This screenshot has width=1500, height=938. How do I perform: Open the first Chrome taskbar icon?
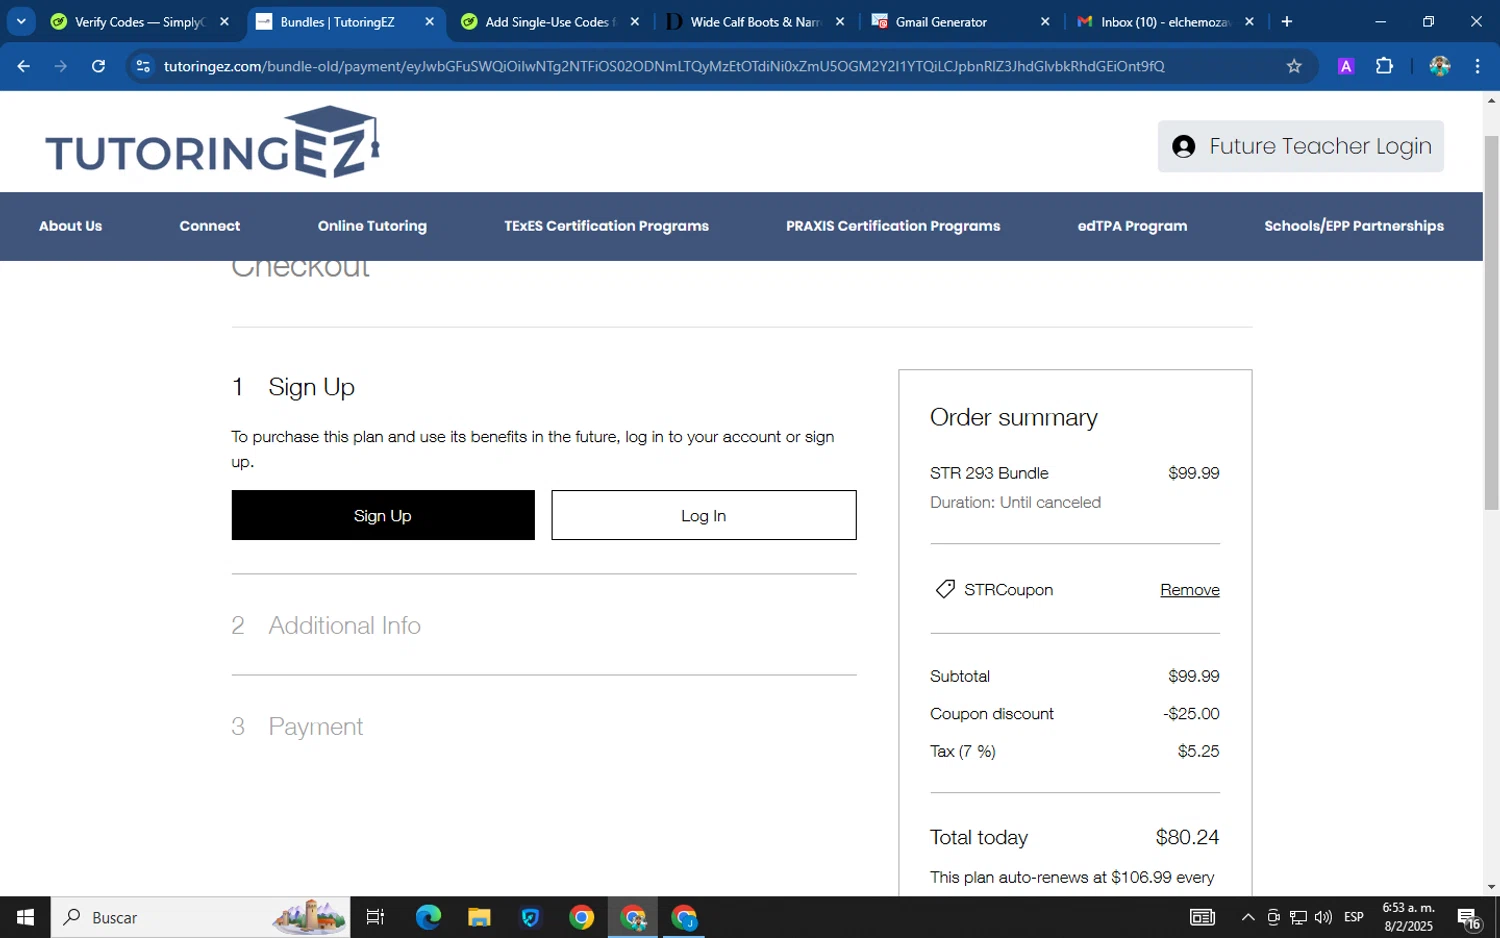point(581,917)
